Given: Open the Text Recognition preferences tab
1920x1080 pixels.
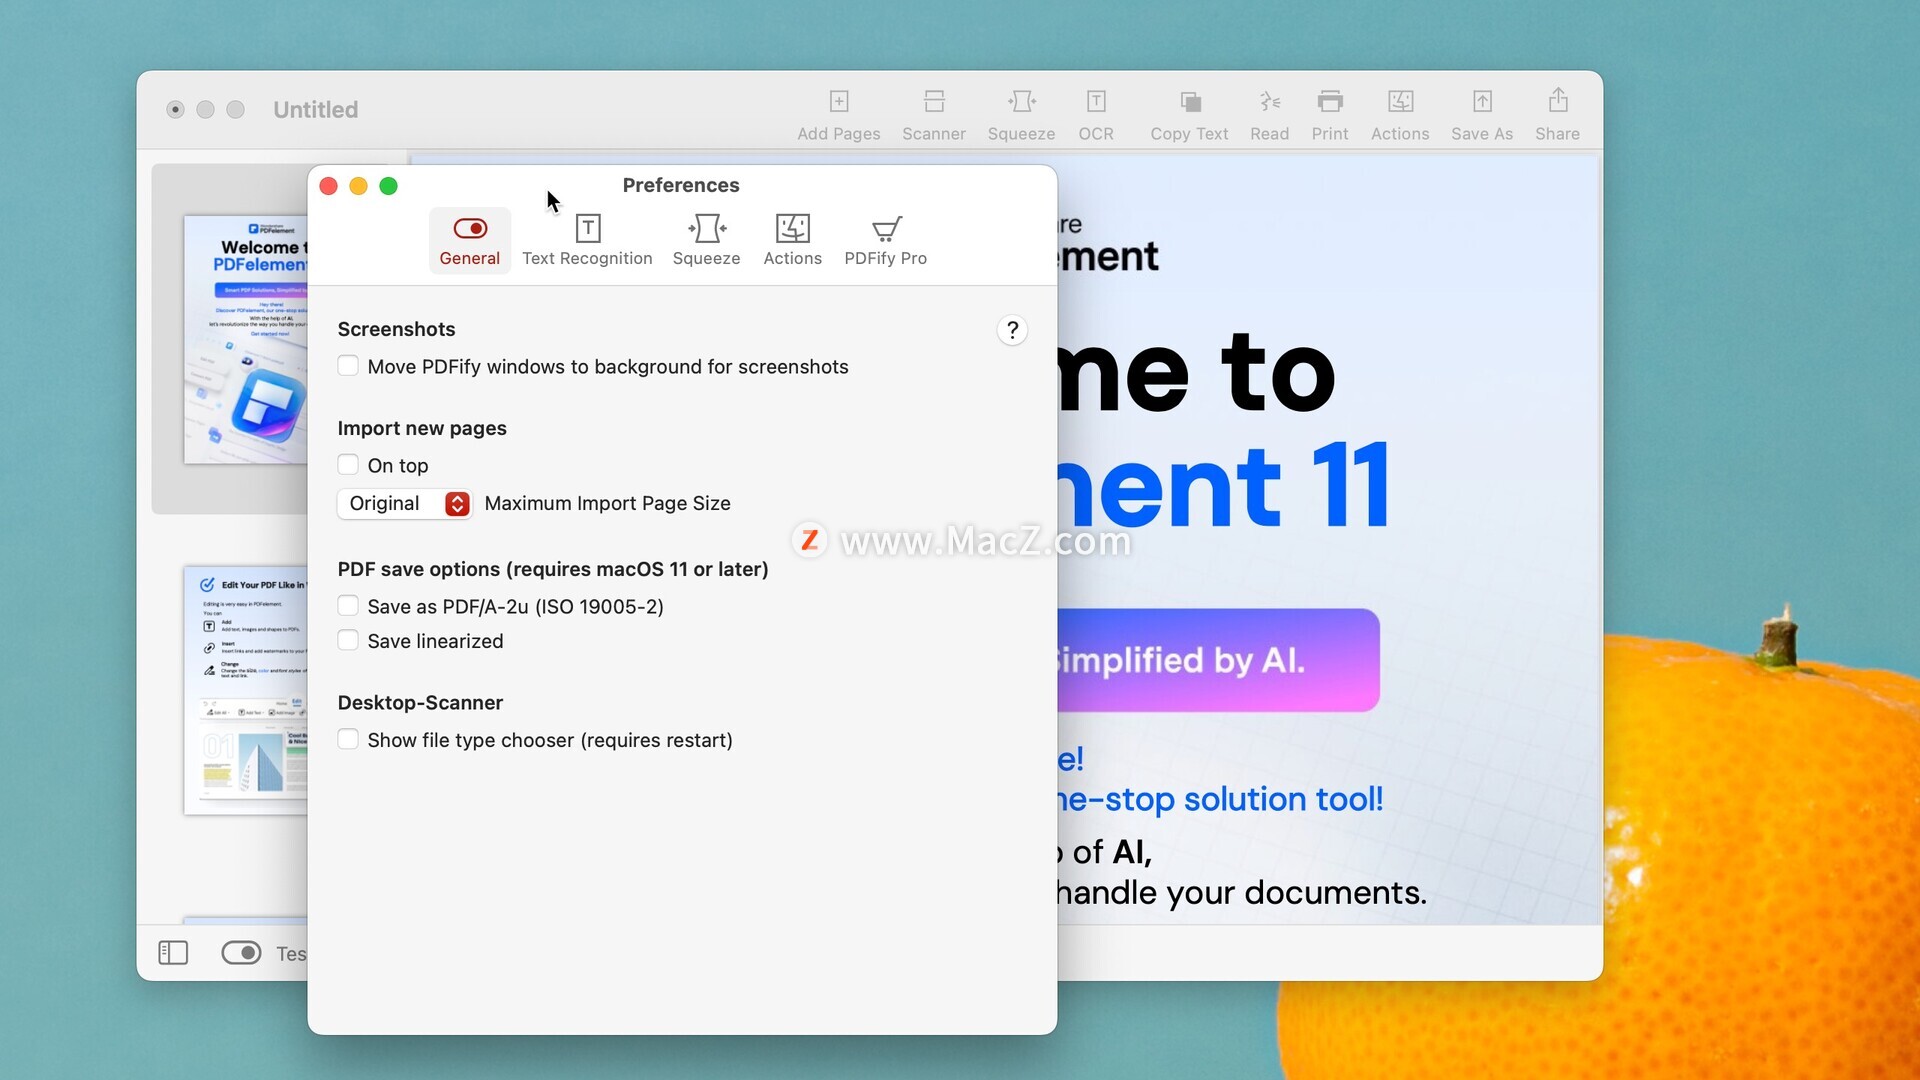Looking at the screenshot, I should coord(587,241).
